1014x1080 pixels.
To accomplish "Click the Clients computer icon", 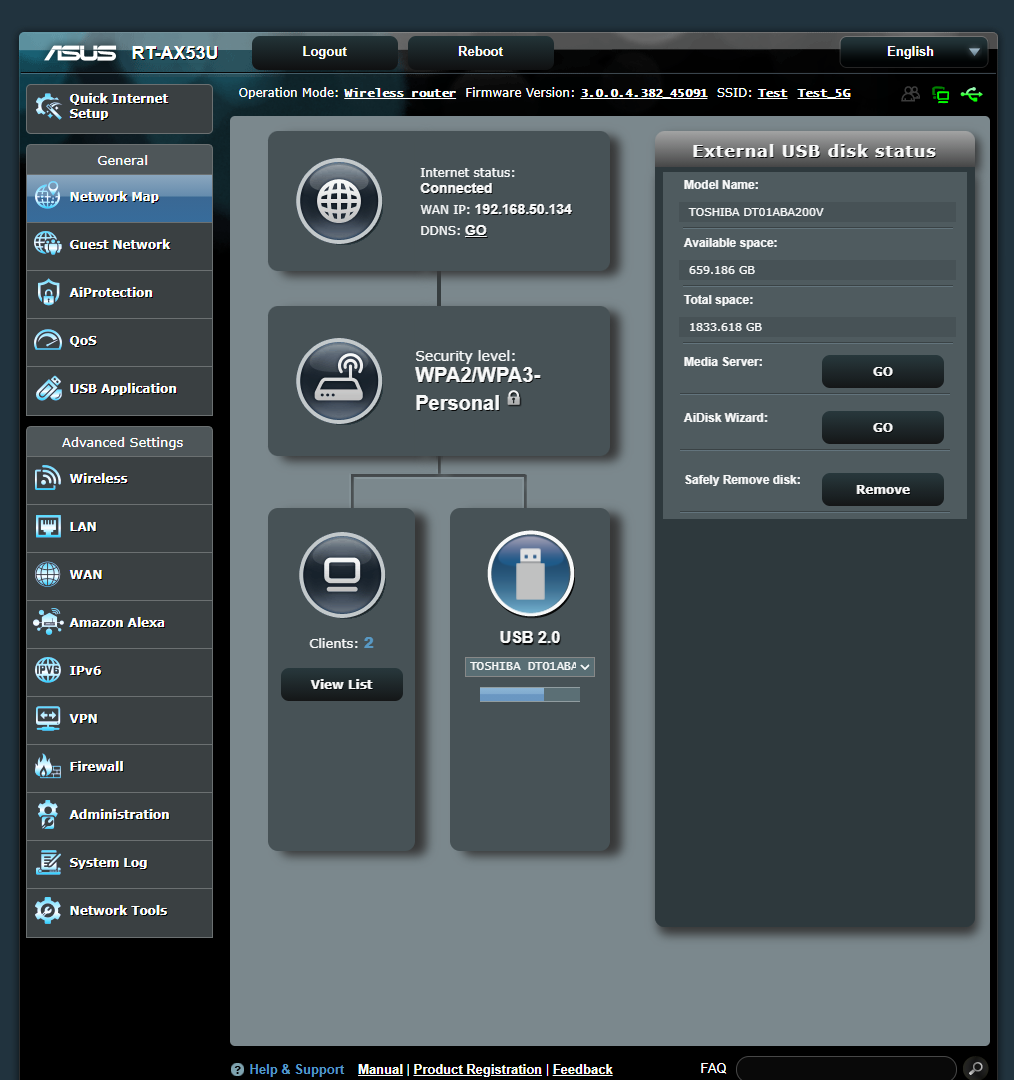I will [341, 575].
